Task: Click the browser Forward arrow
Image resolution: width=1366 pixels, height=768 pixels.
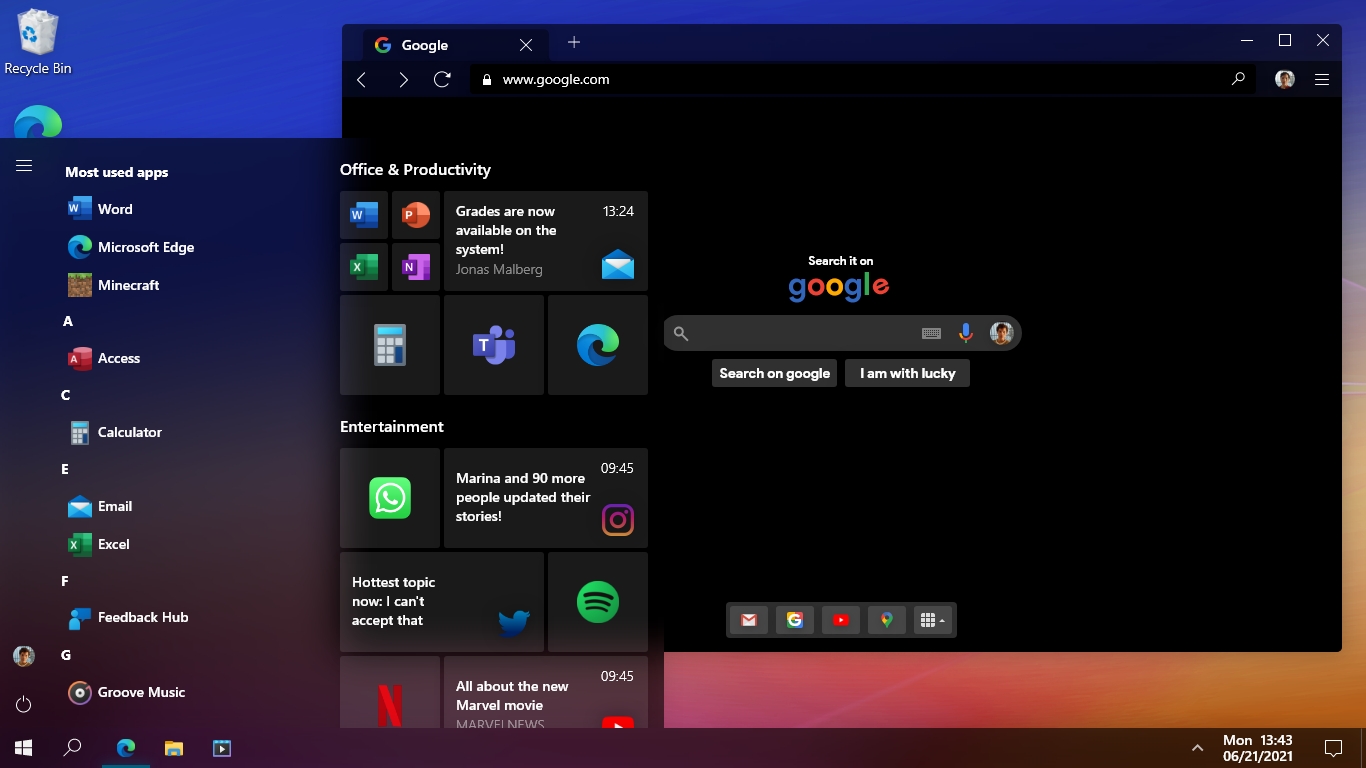Action: click(x=403, y=79)
